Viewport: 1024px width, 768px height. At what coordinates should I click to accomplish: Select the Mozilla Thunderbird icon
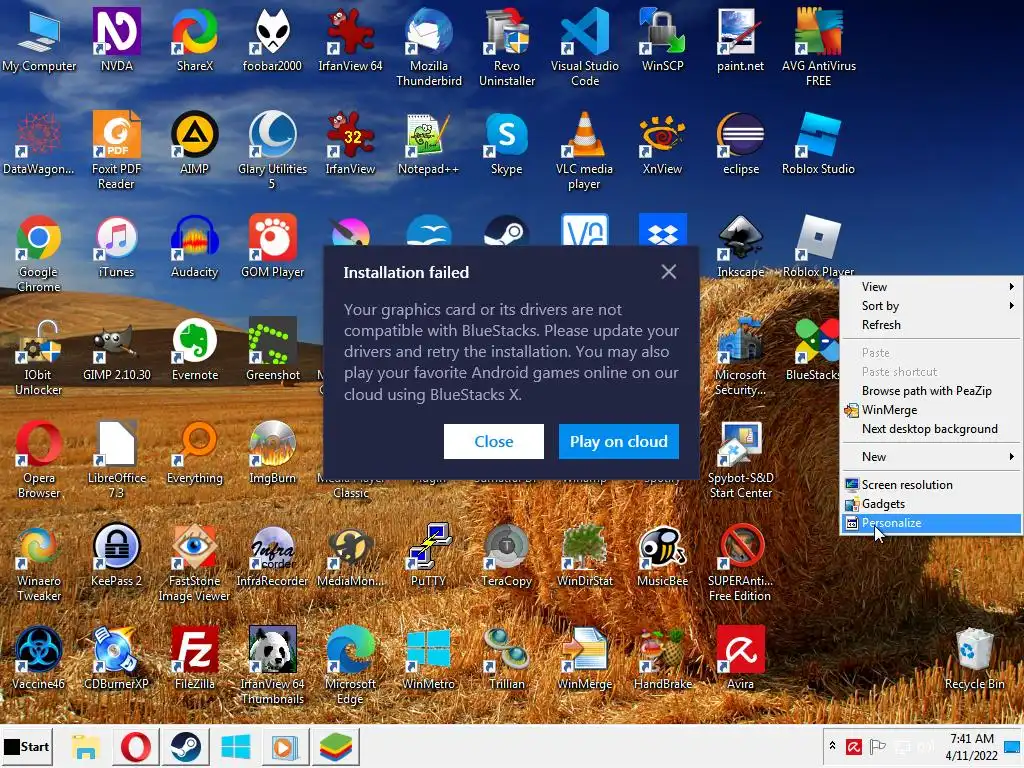[428, 47]
